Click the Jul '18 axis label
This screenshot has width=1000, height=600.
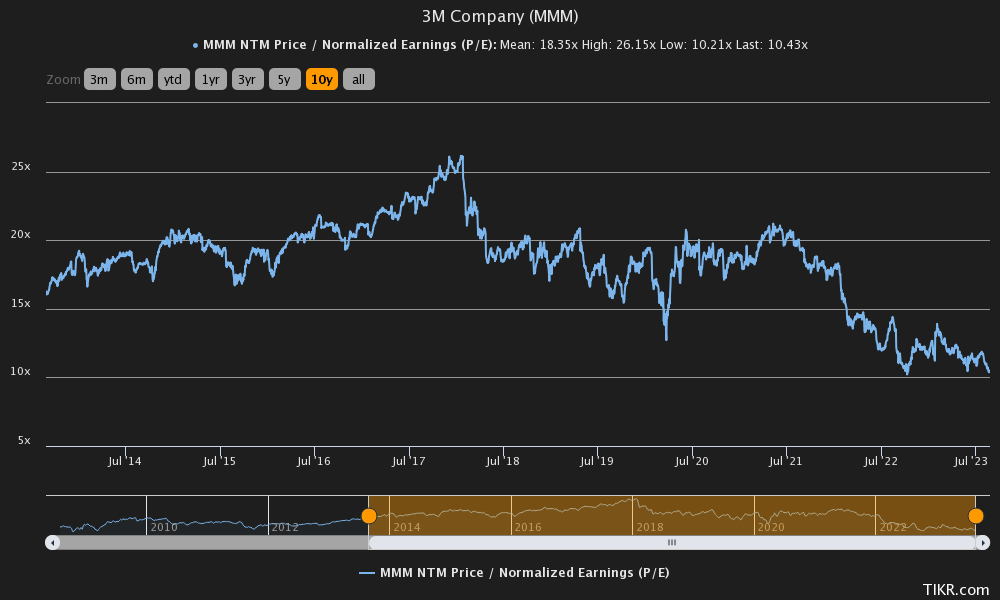click(x=503, y=461)
